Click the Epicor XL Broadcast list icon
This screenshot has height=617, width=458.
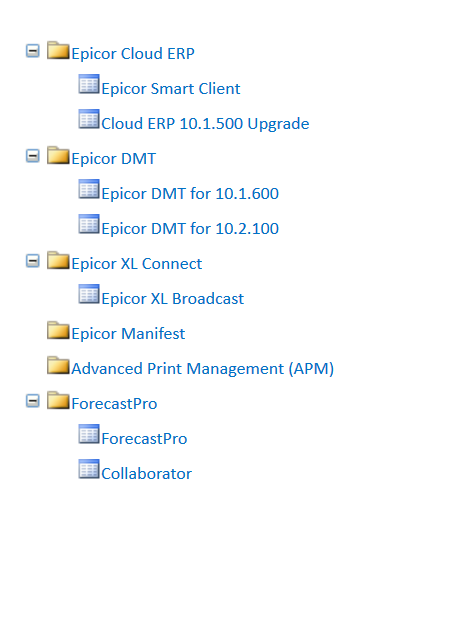tap(89, 294)
